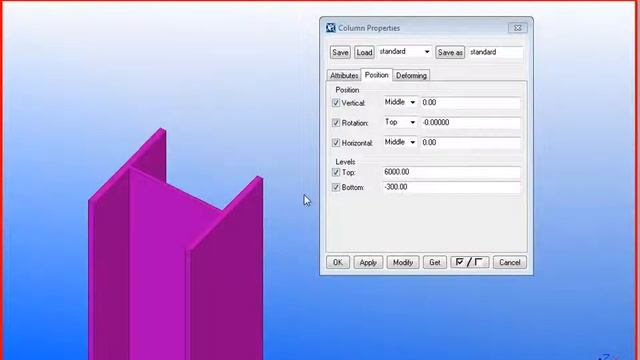Click the Modify button
Image resolution: width=640 pixels, height=360 pixels.
point(402,262)
